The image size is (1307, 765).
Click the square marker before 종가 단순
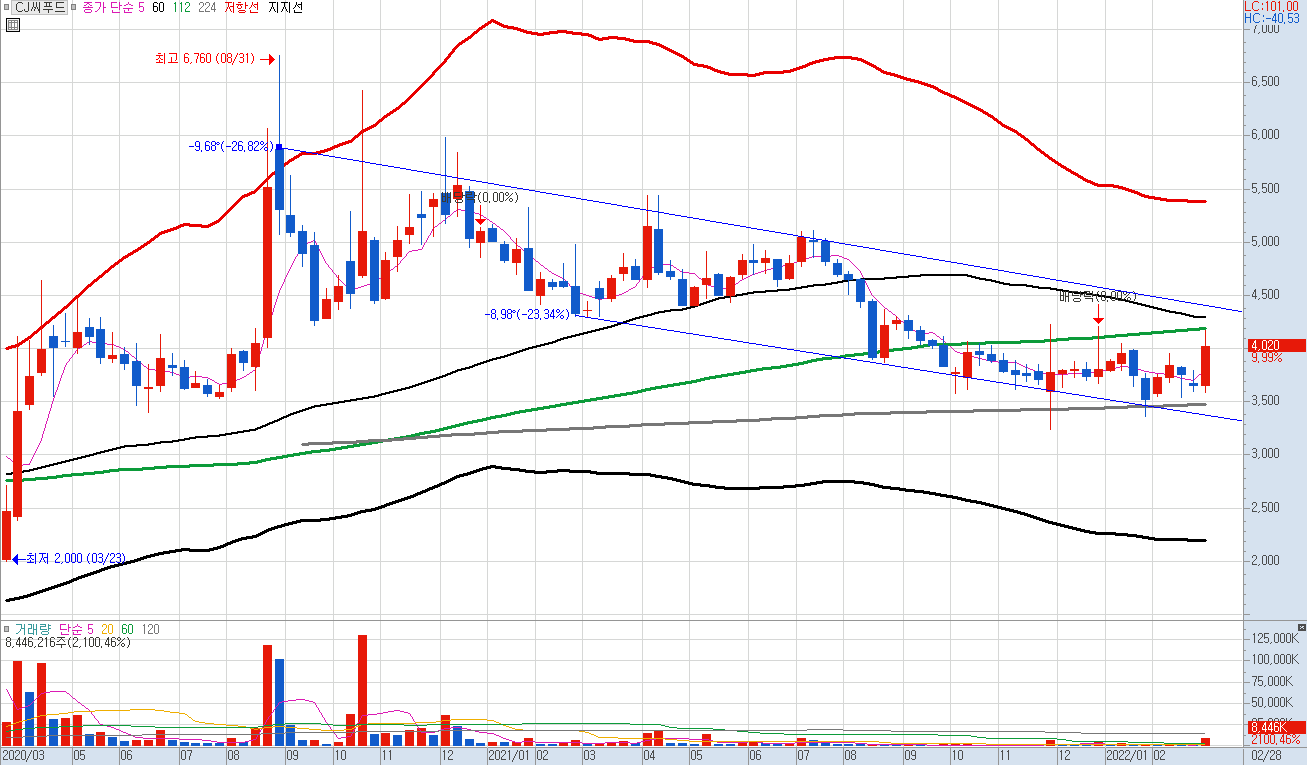coord(73,7)
